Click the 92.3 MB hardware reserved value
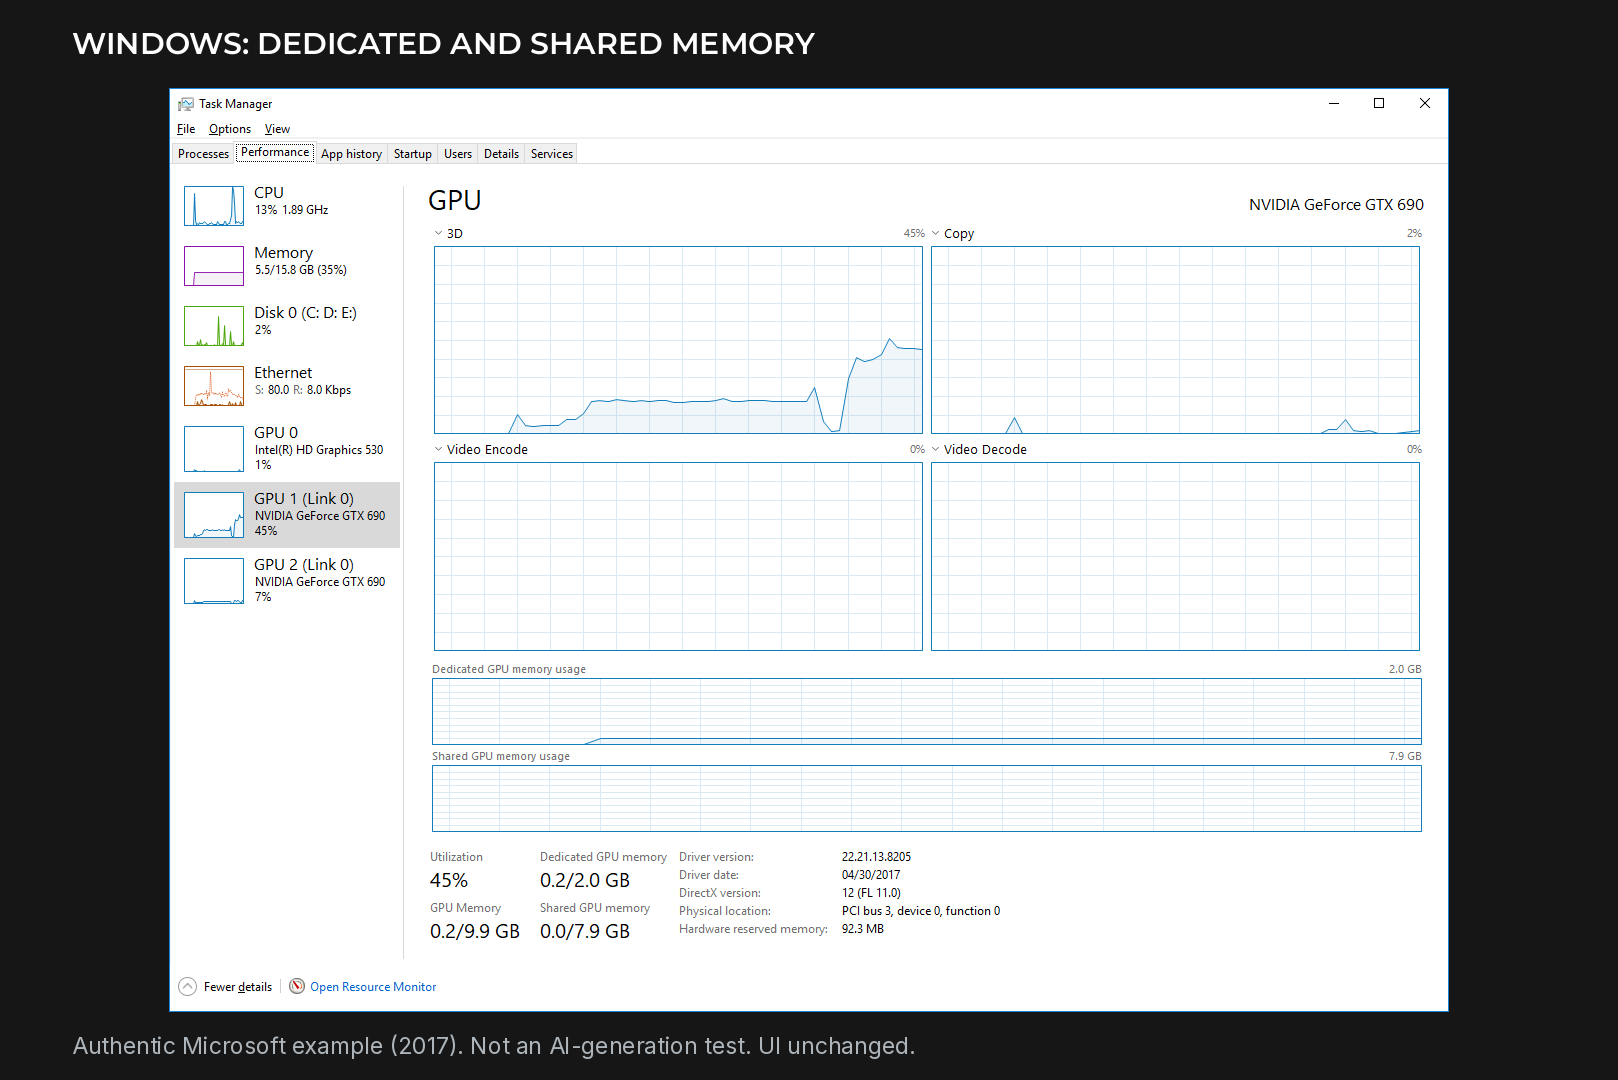The image size is (1618, 1080). (863, 929)
